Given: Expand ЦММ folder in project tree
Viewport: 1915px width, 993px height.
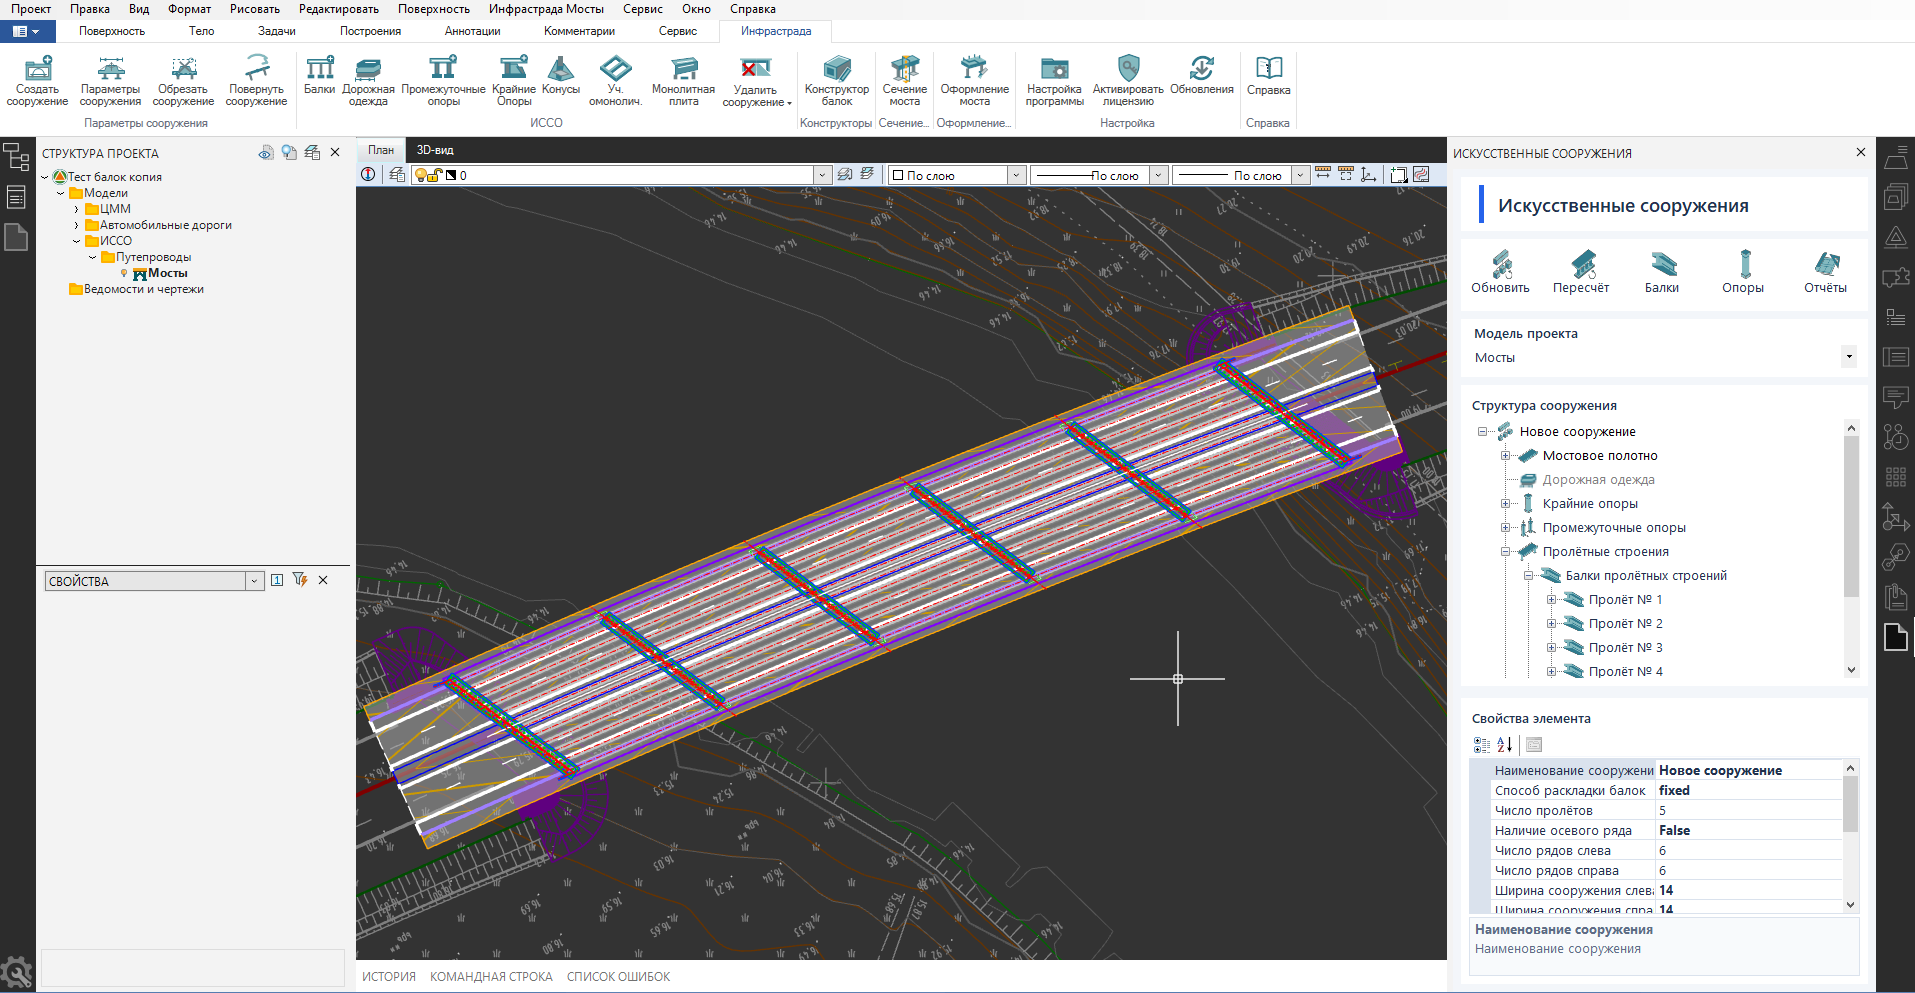Looking at the screenshot, I should pos(76,209).
